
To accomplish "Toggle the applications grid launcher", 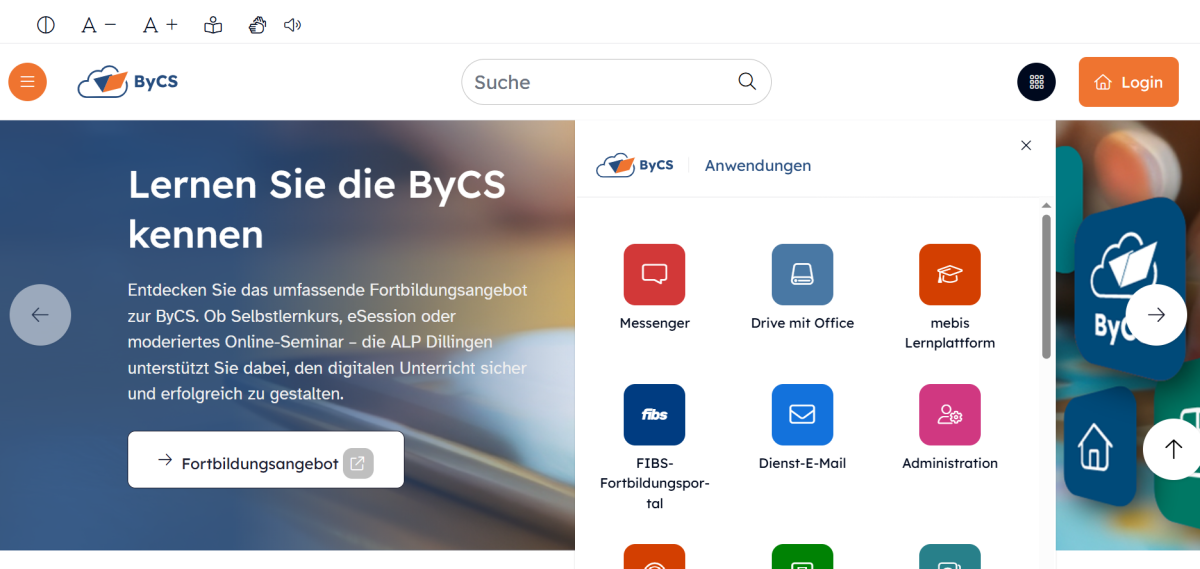I will point(1036,82).
